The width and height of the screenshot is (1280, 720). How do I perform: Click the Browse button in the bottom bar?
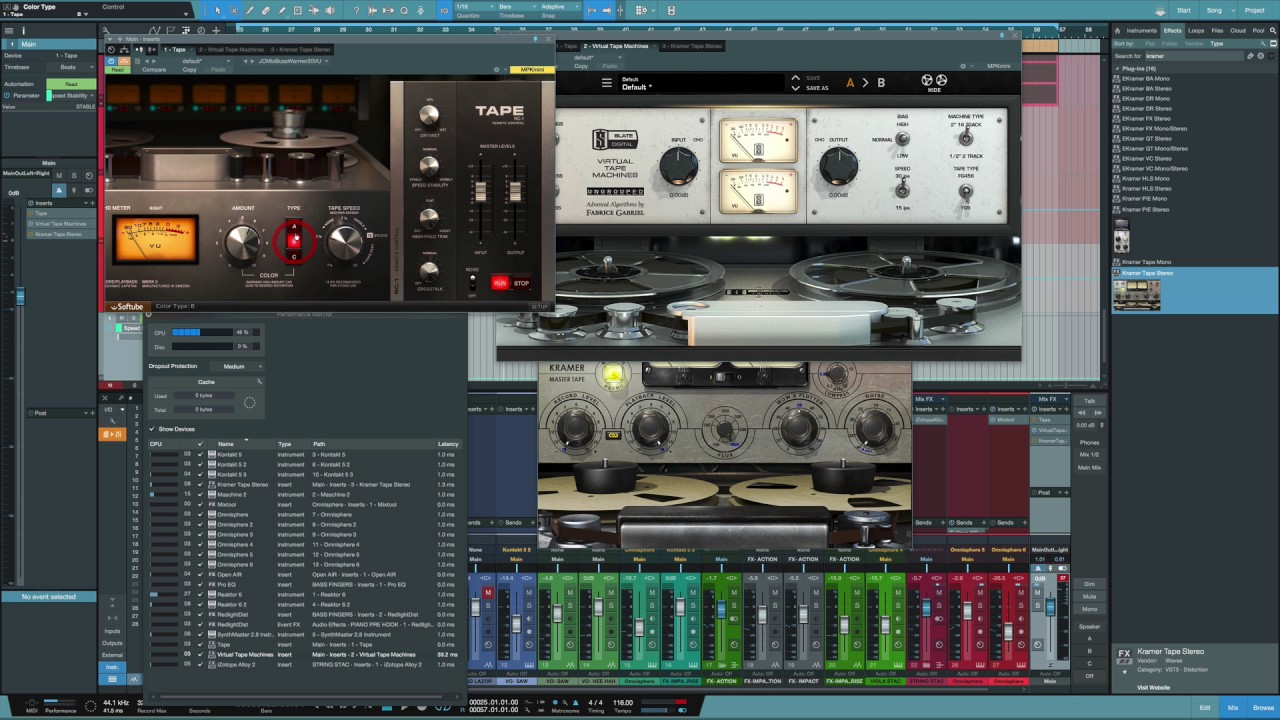pos(1263,708)
